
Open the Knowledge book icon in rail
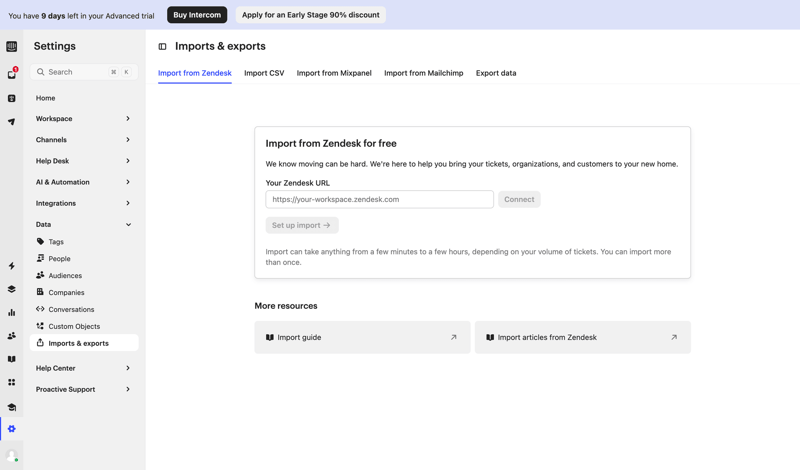tap(12, 359)
